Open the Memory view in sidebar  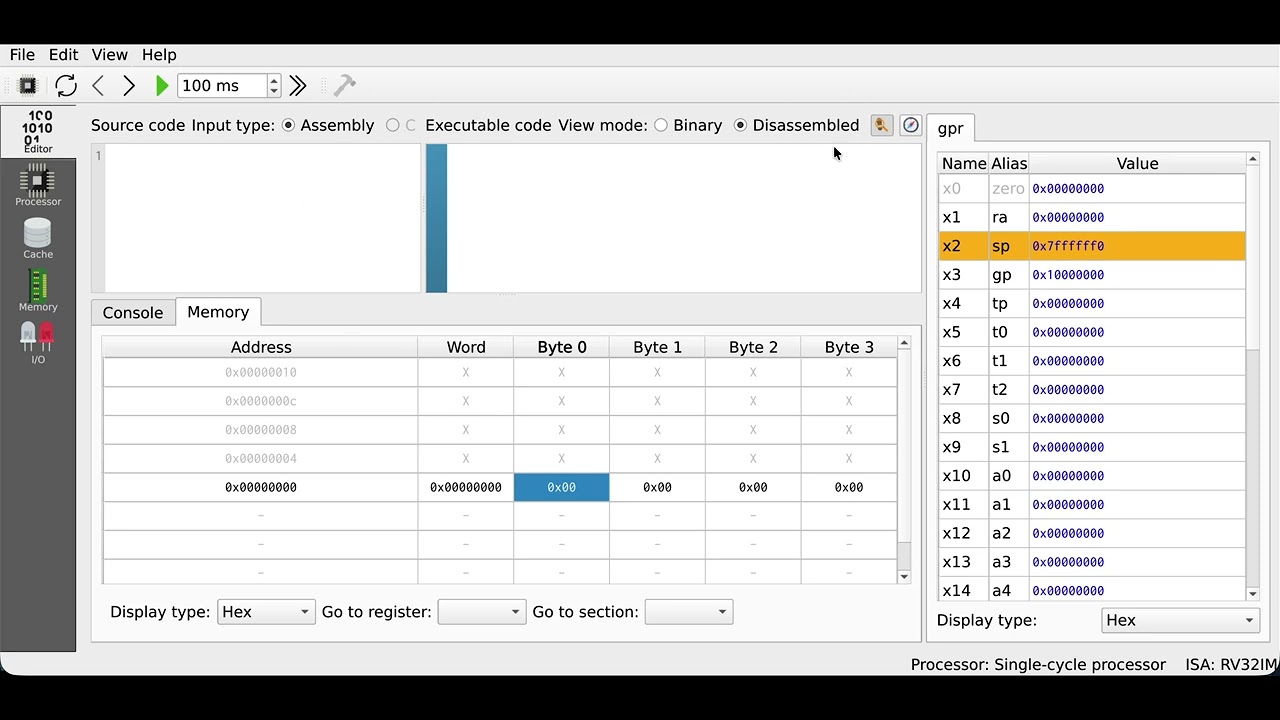click(x=38, y=292)
